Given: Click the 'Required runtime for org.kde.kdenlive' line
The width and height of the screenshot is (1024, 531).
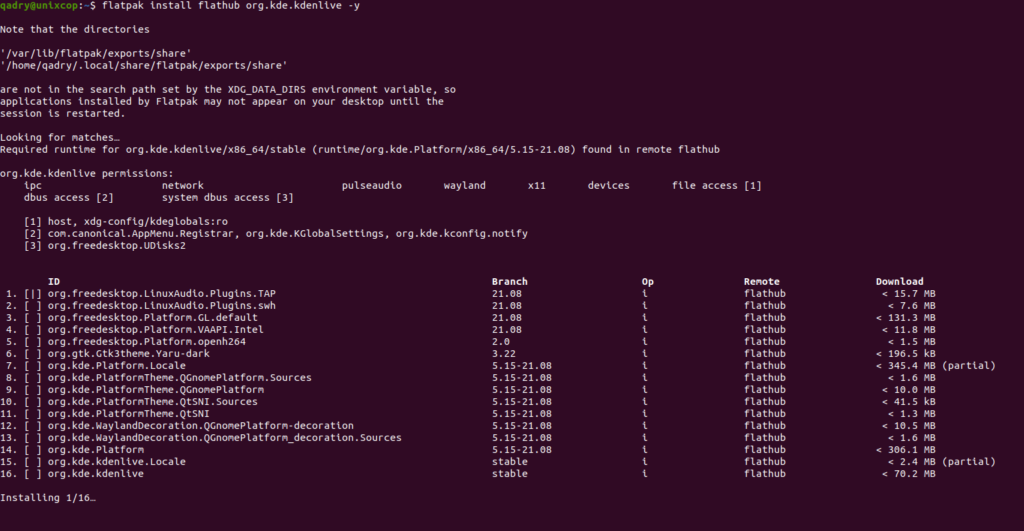Looking at the screenshot, I should (x=360, y=150).
